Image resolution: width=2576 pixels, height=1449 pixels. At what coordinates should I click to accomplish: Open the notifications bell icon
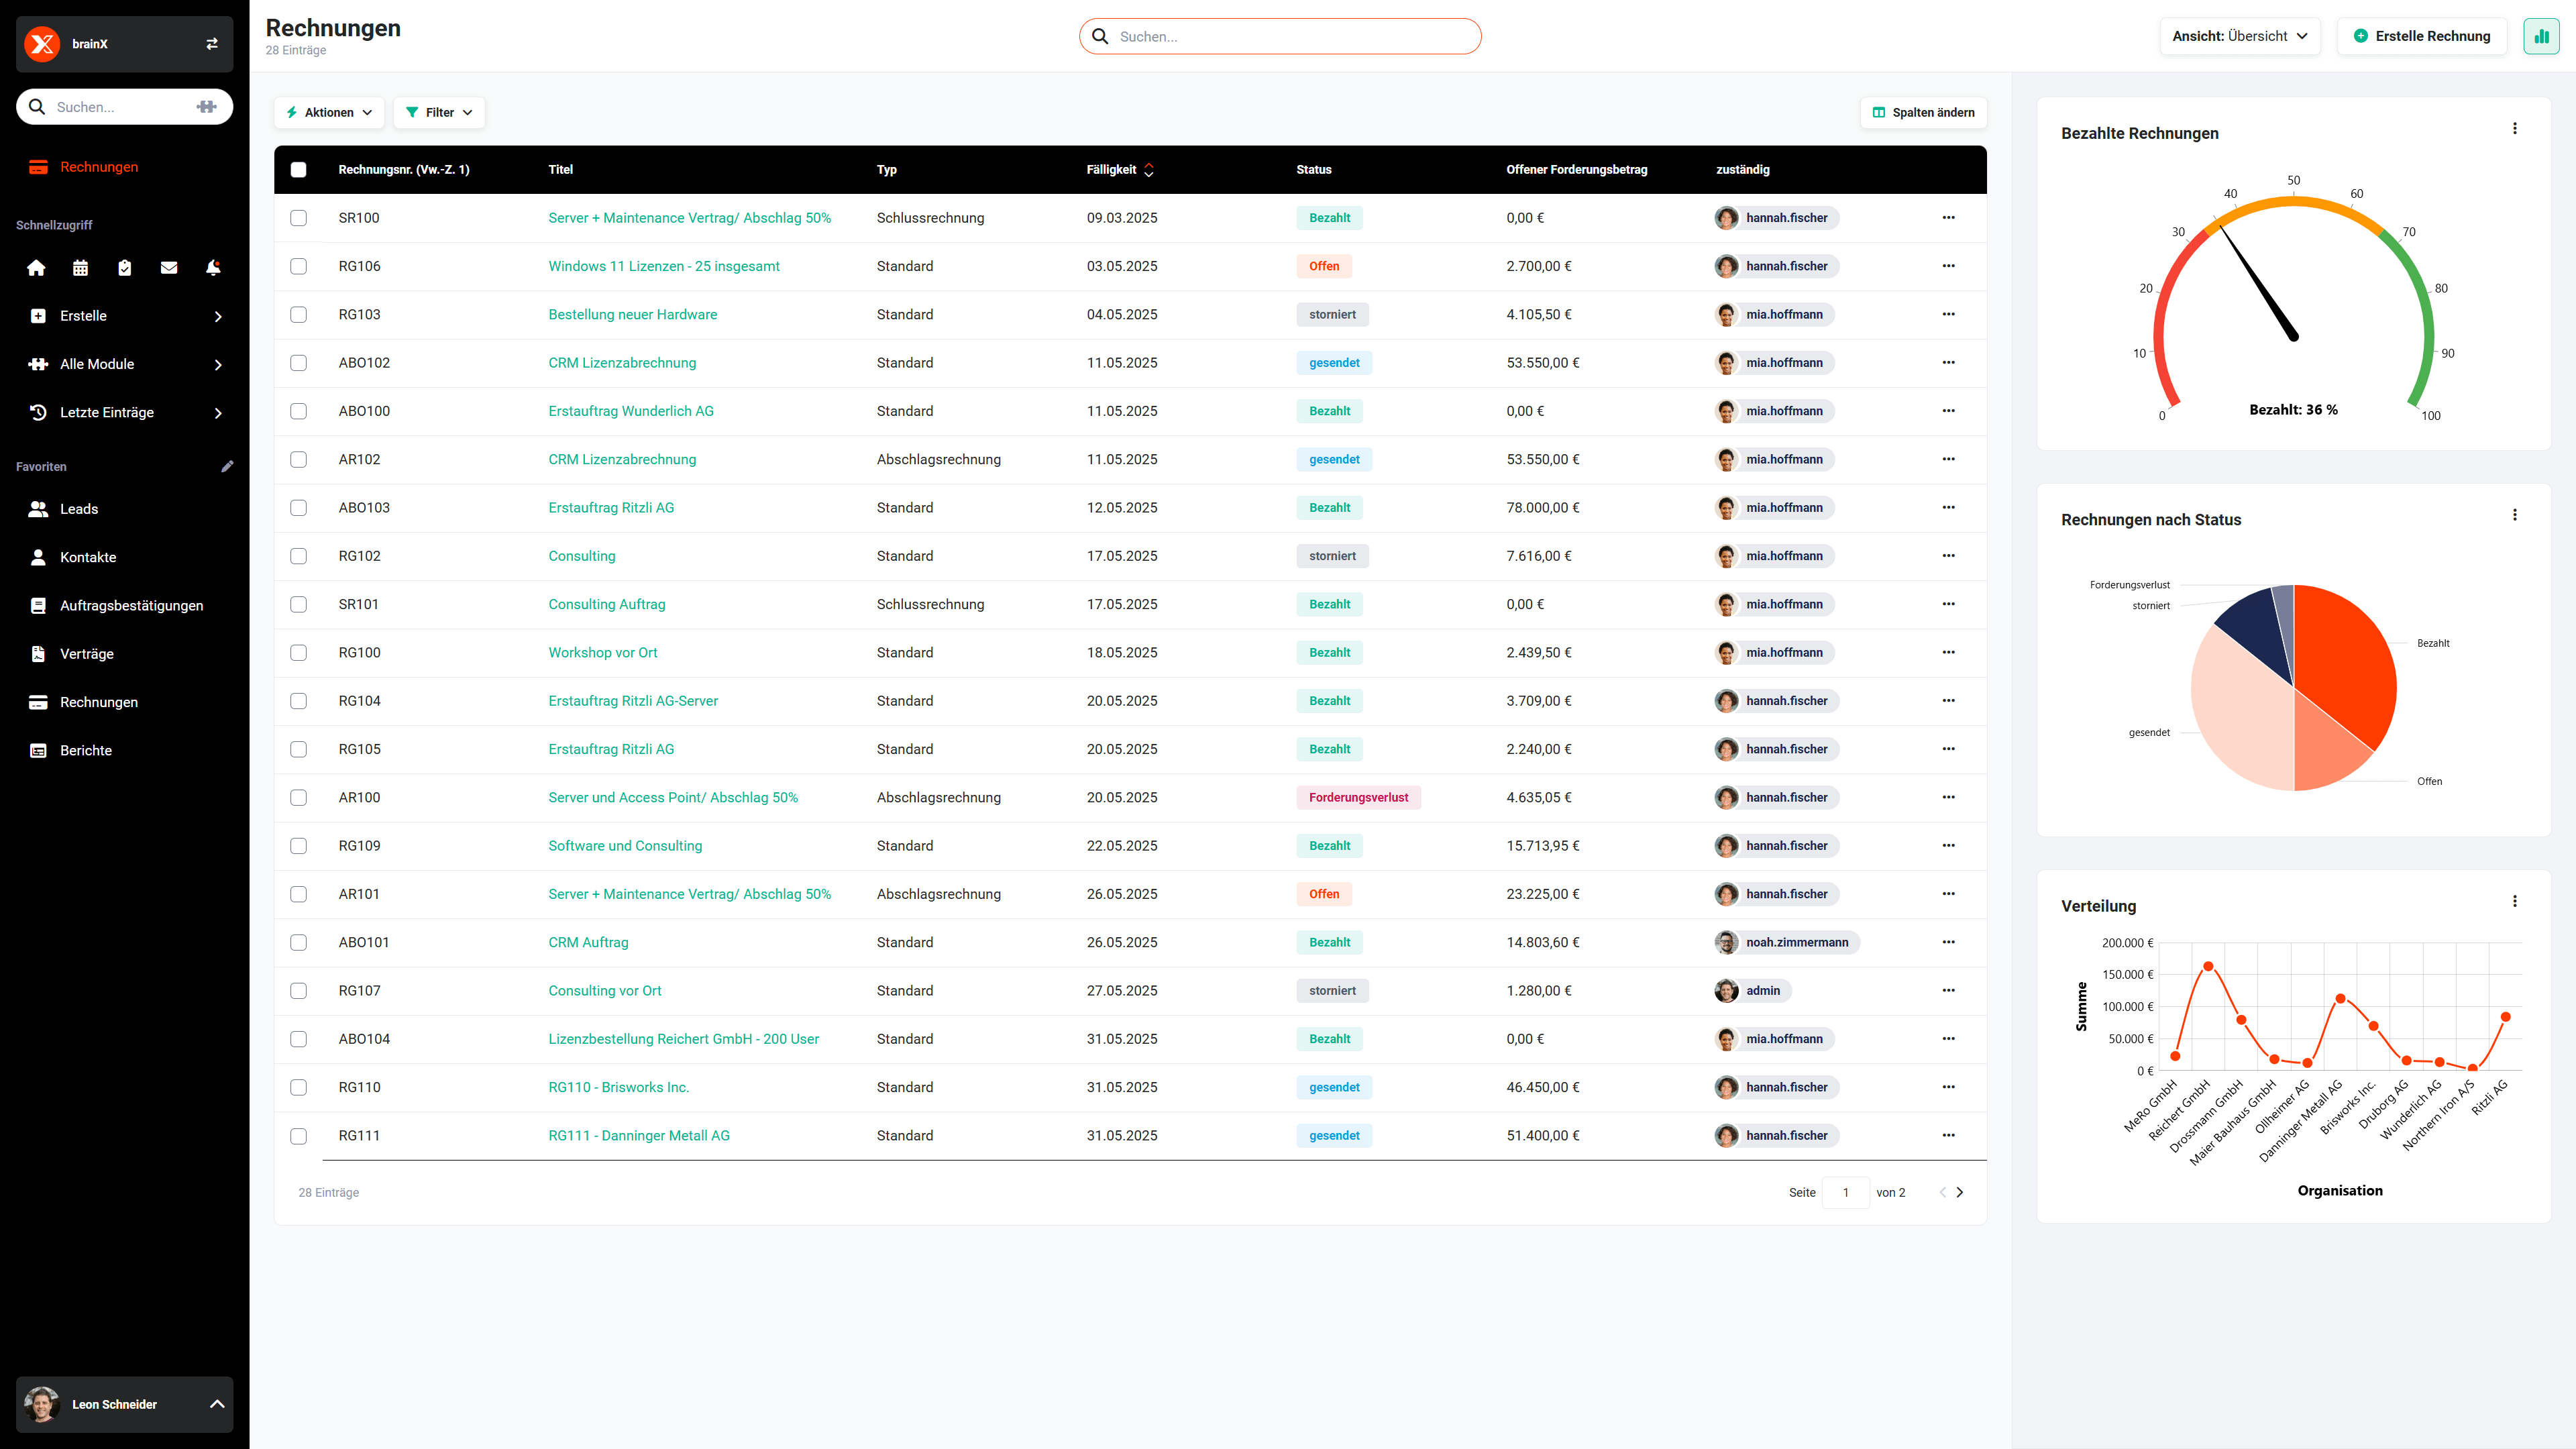[213, 268]
